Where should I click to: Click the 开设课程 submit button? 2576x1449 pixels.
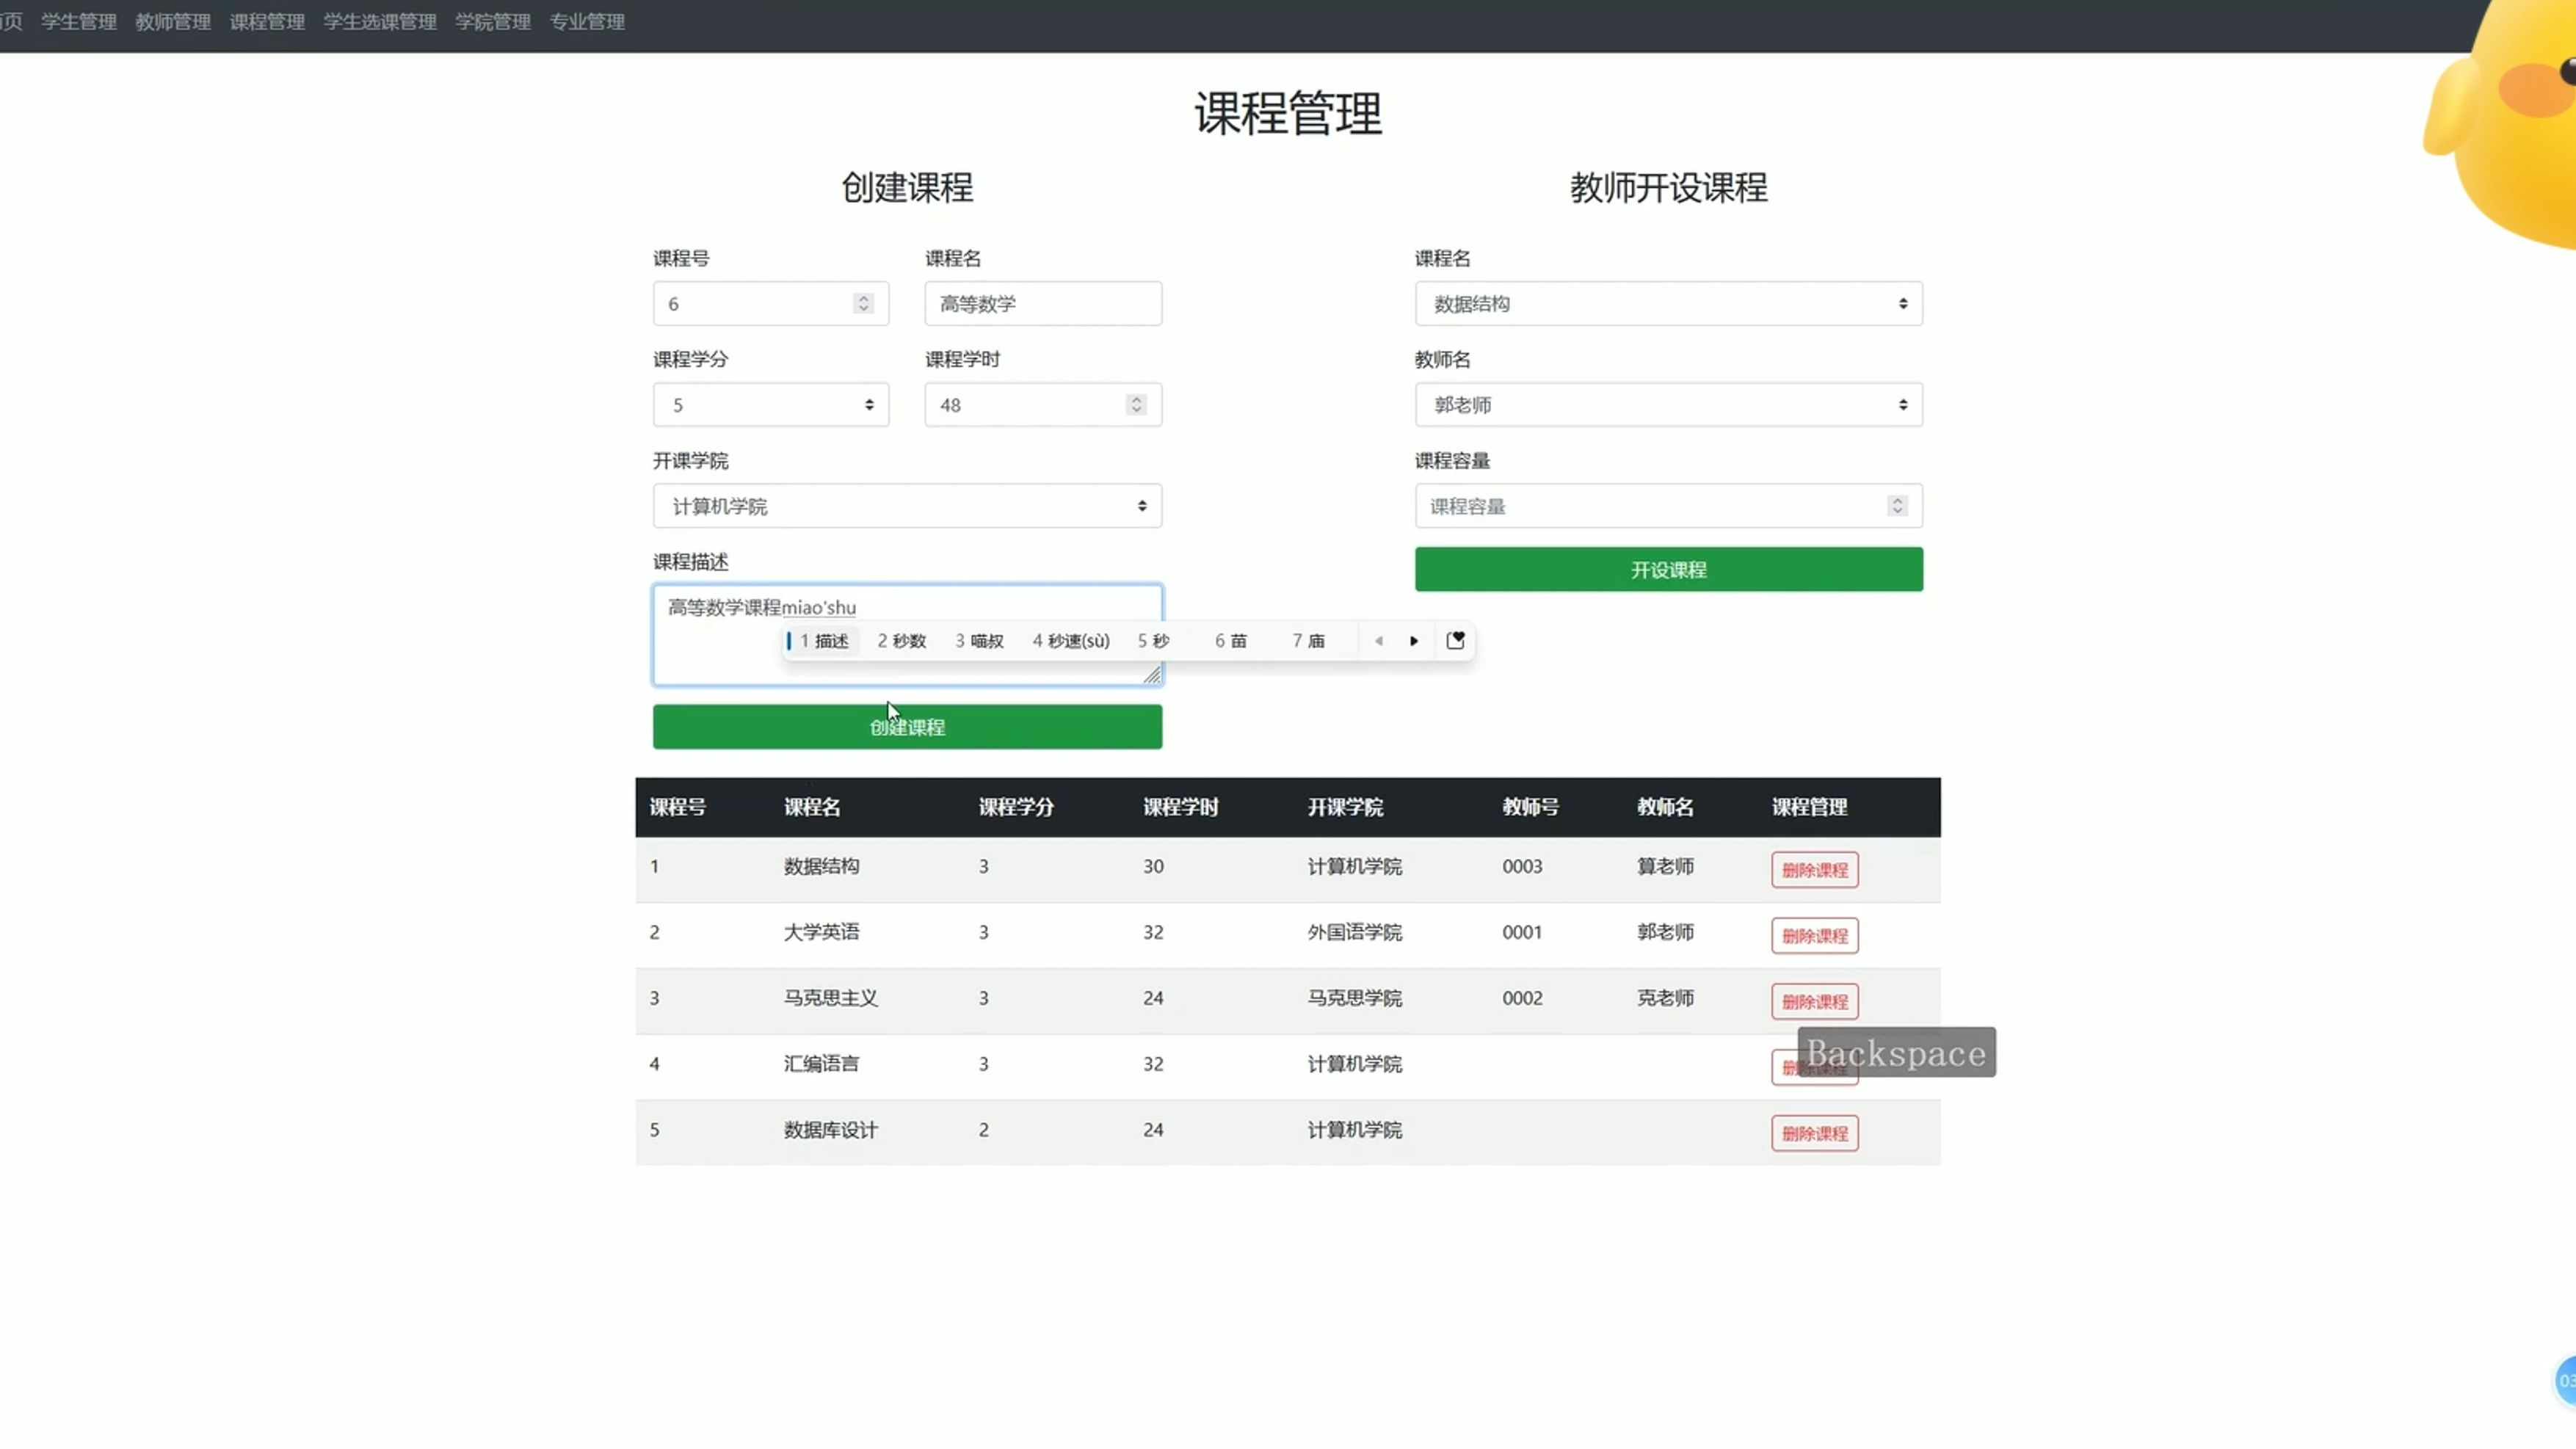click(1669, 570)
